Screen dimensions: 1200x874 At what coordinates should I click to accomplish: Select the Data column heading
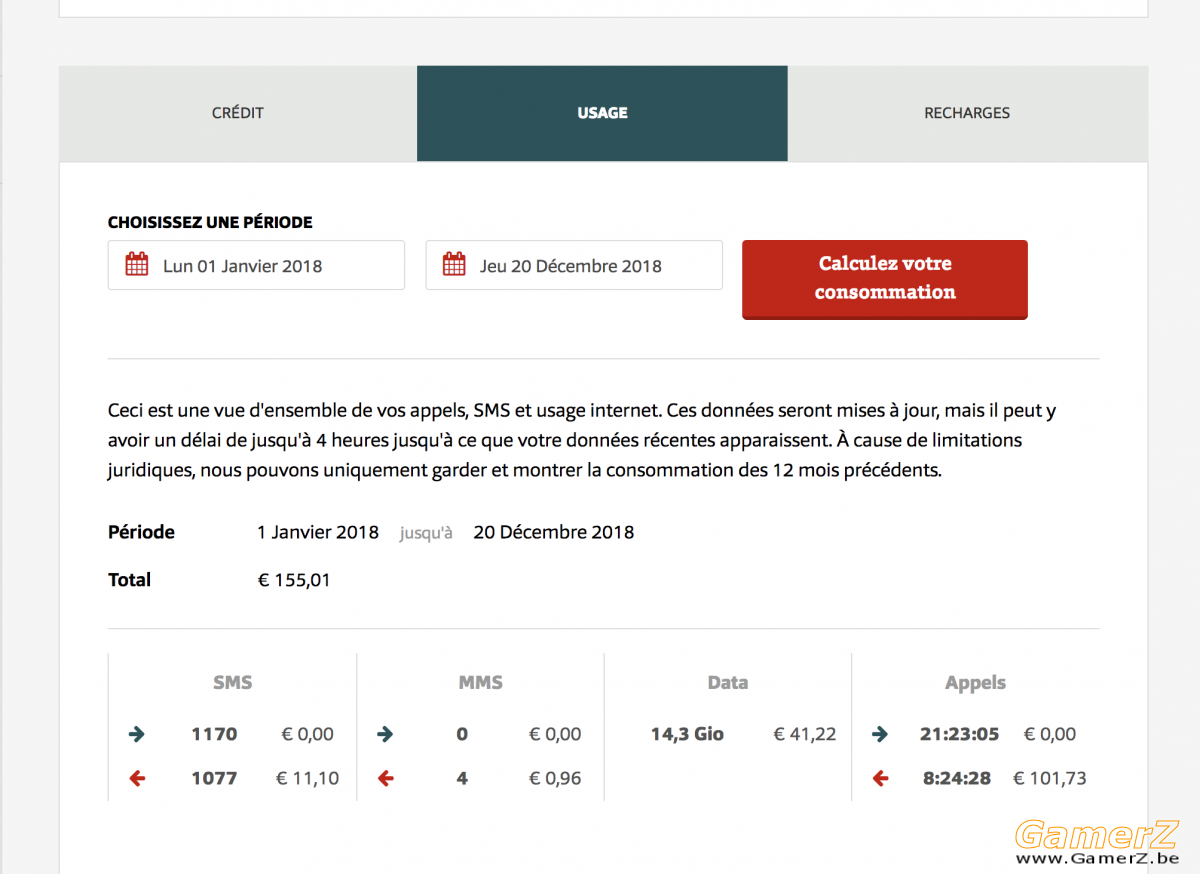click(x=727, y=683)
